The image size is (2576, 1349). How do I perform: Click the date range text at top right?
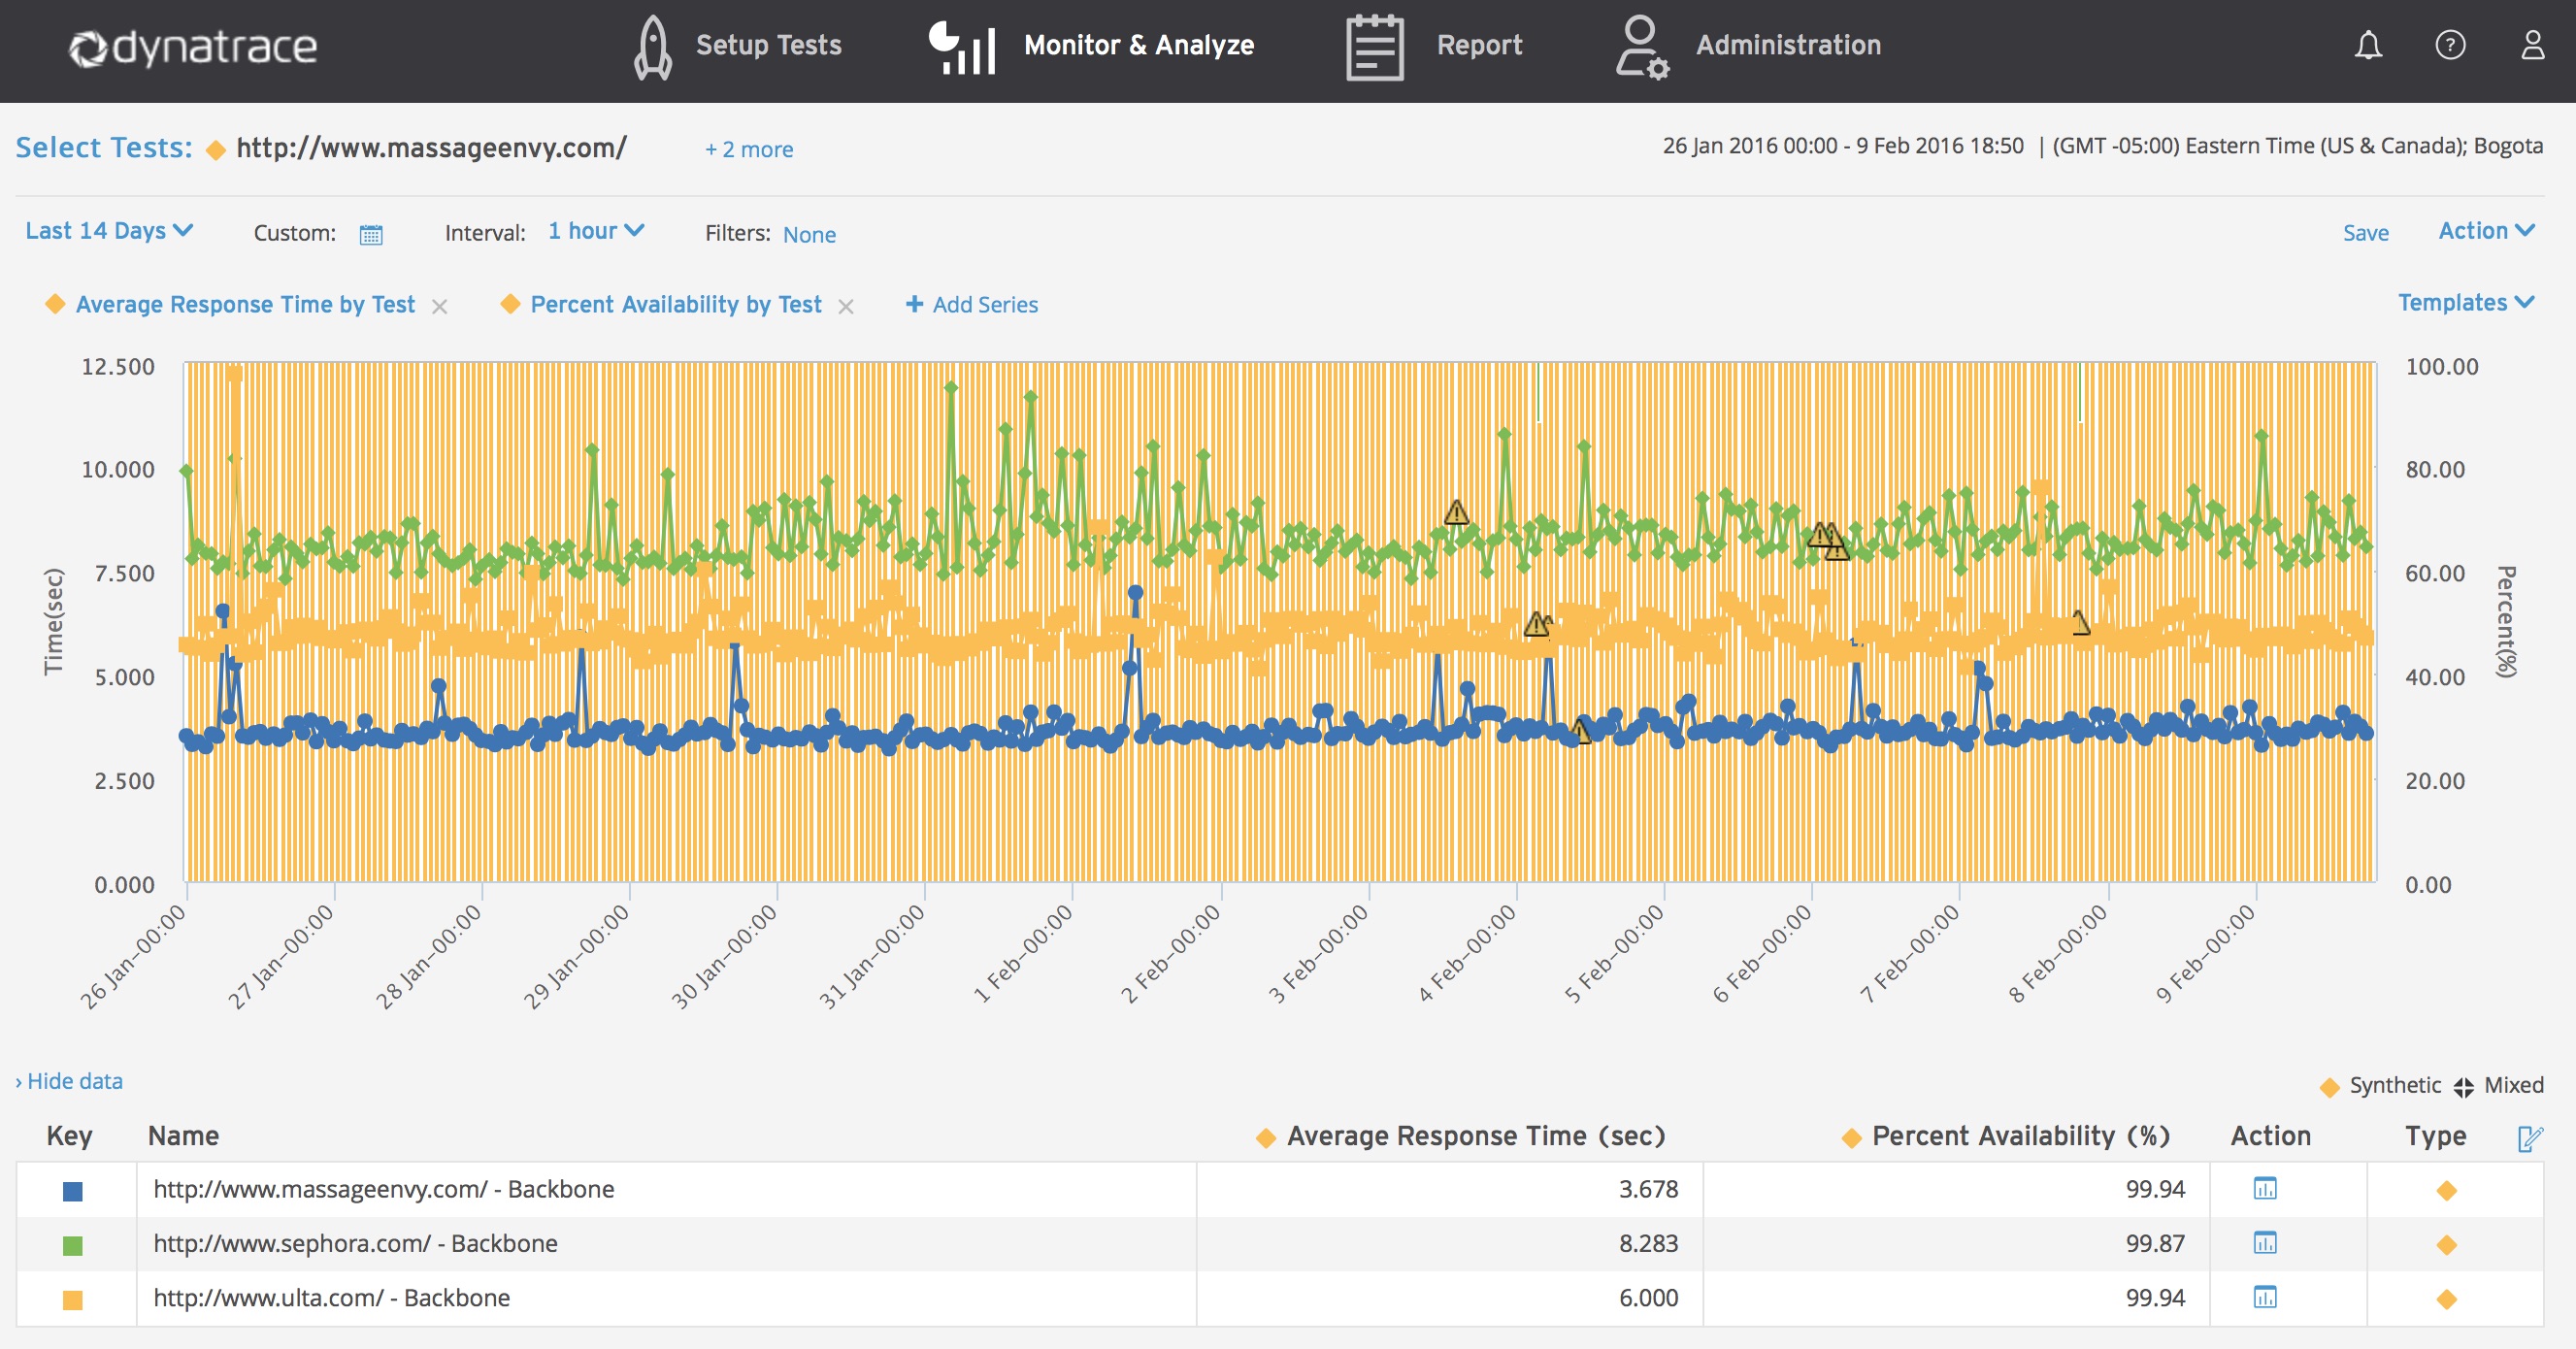point(1842,146)
